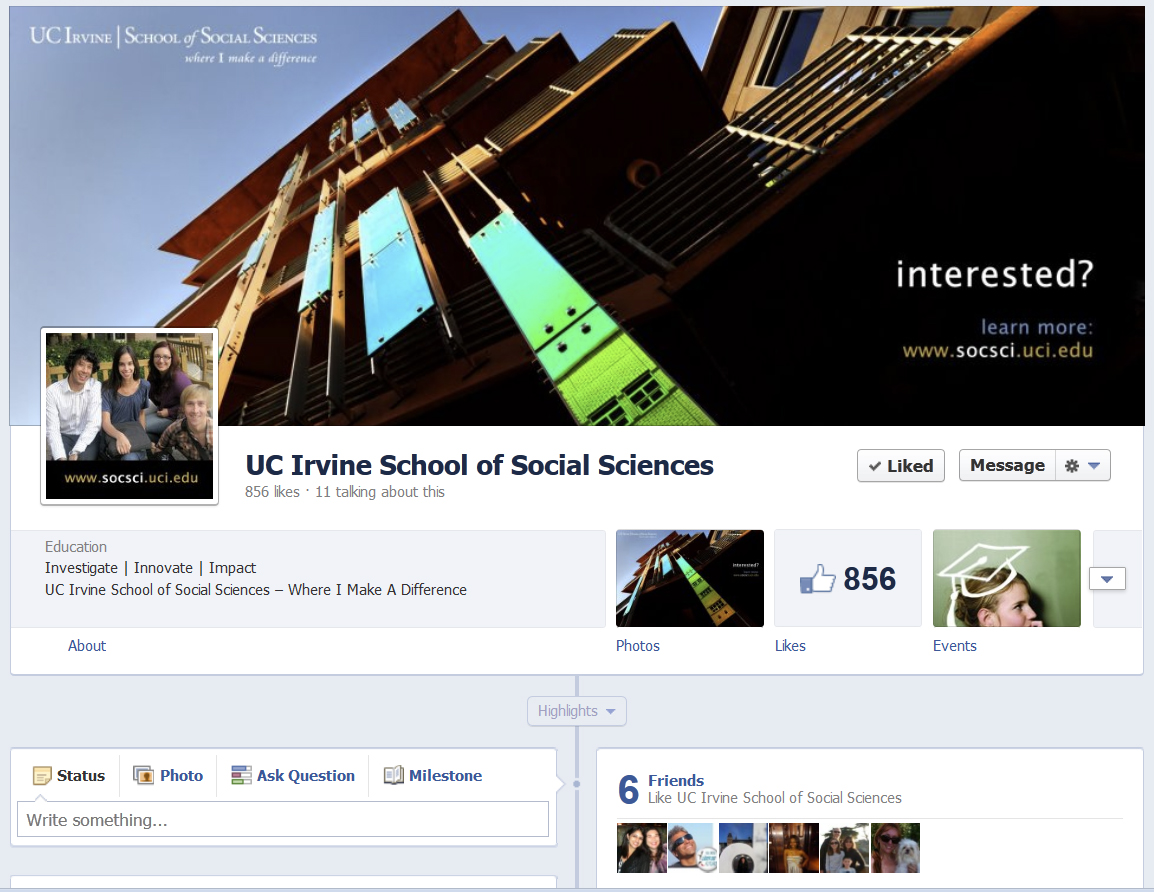Select the Status tab

click(69, 776)
